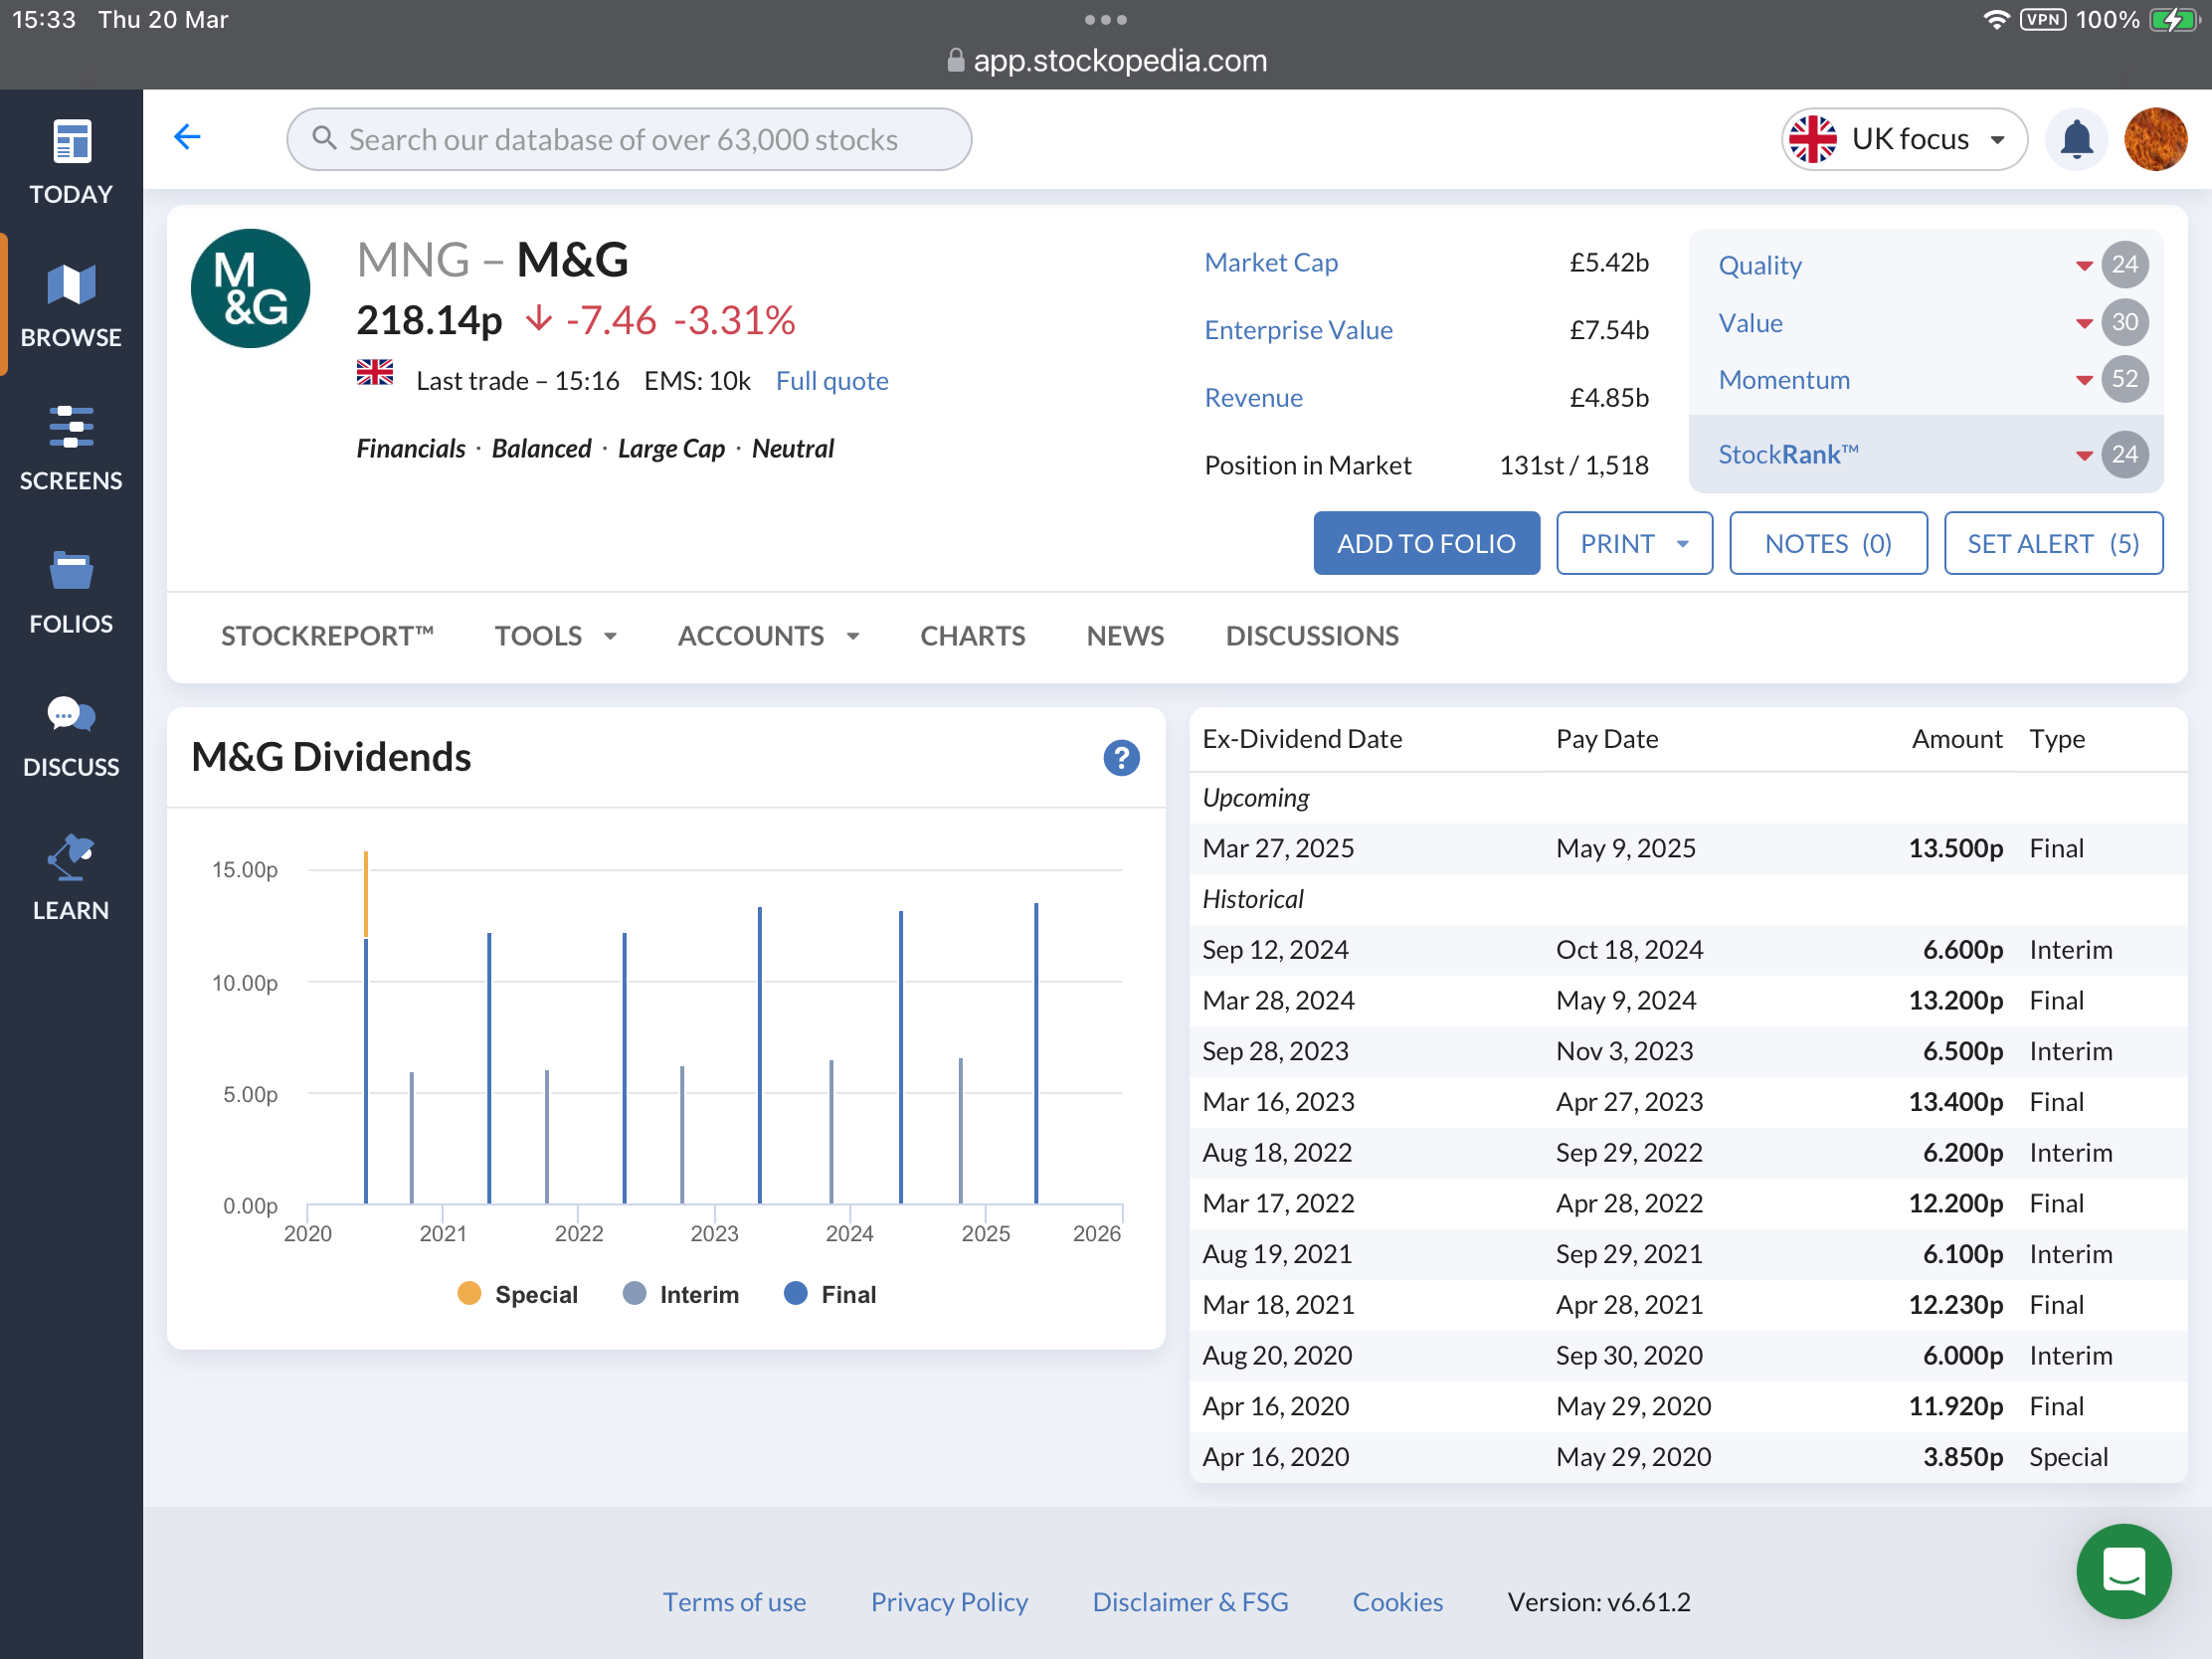
Task: Open Terms of use
Action: (733, 1601)
